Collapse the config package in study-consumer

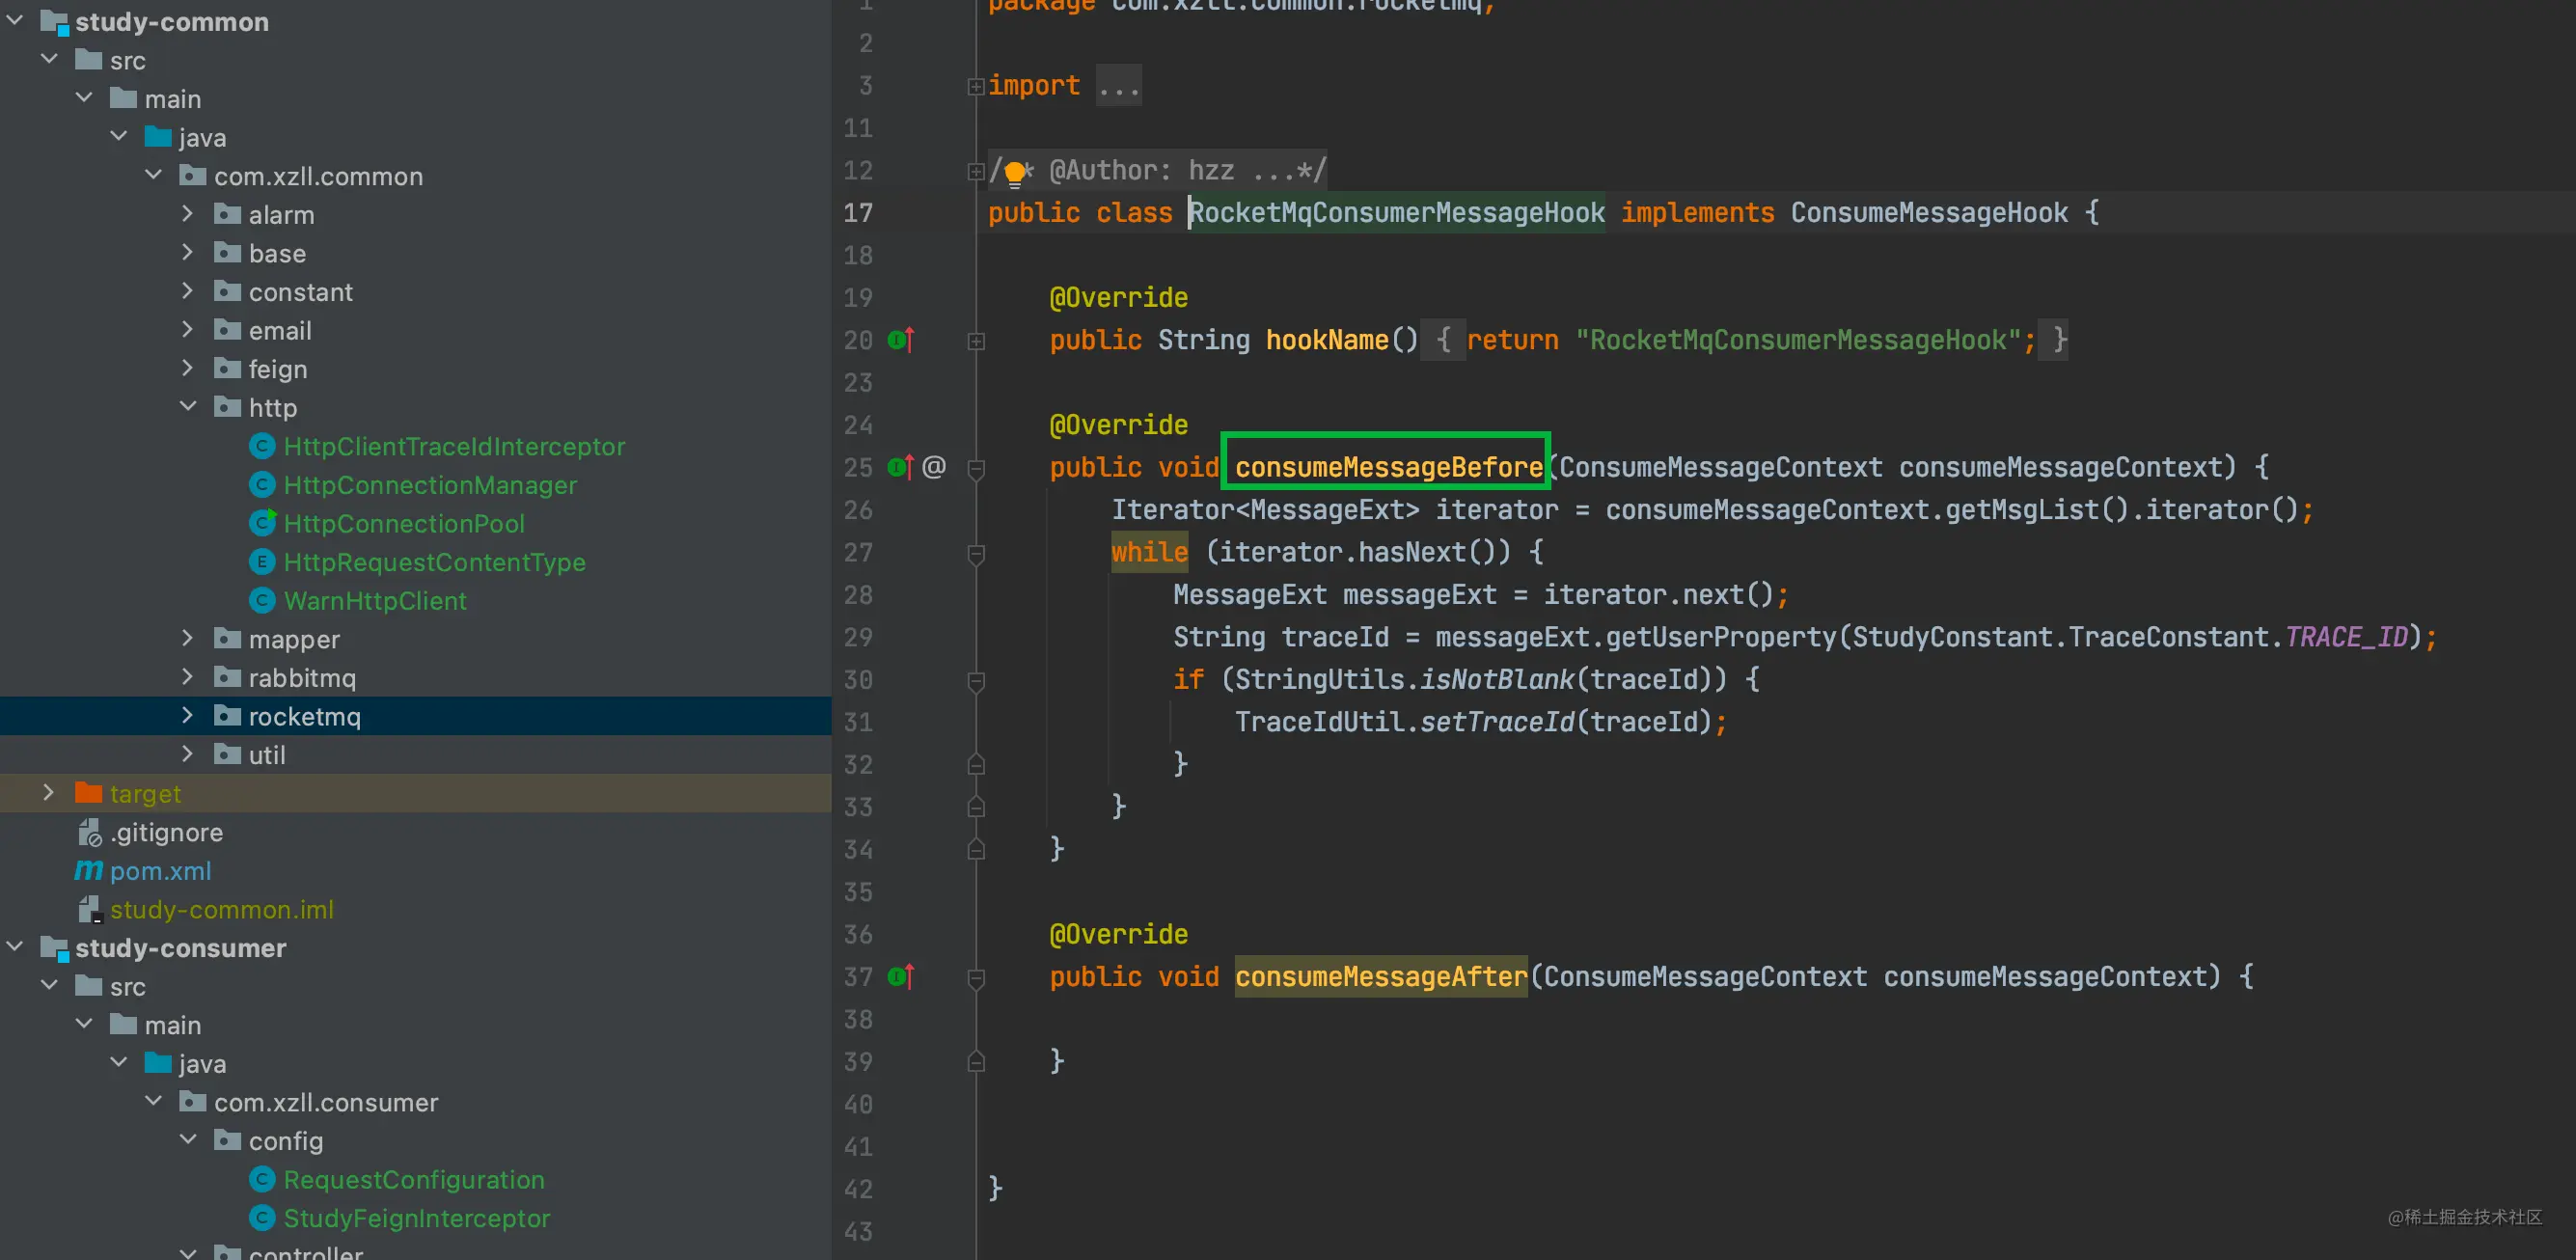point(187,1139)
